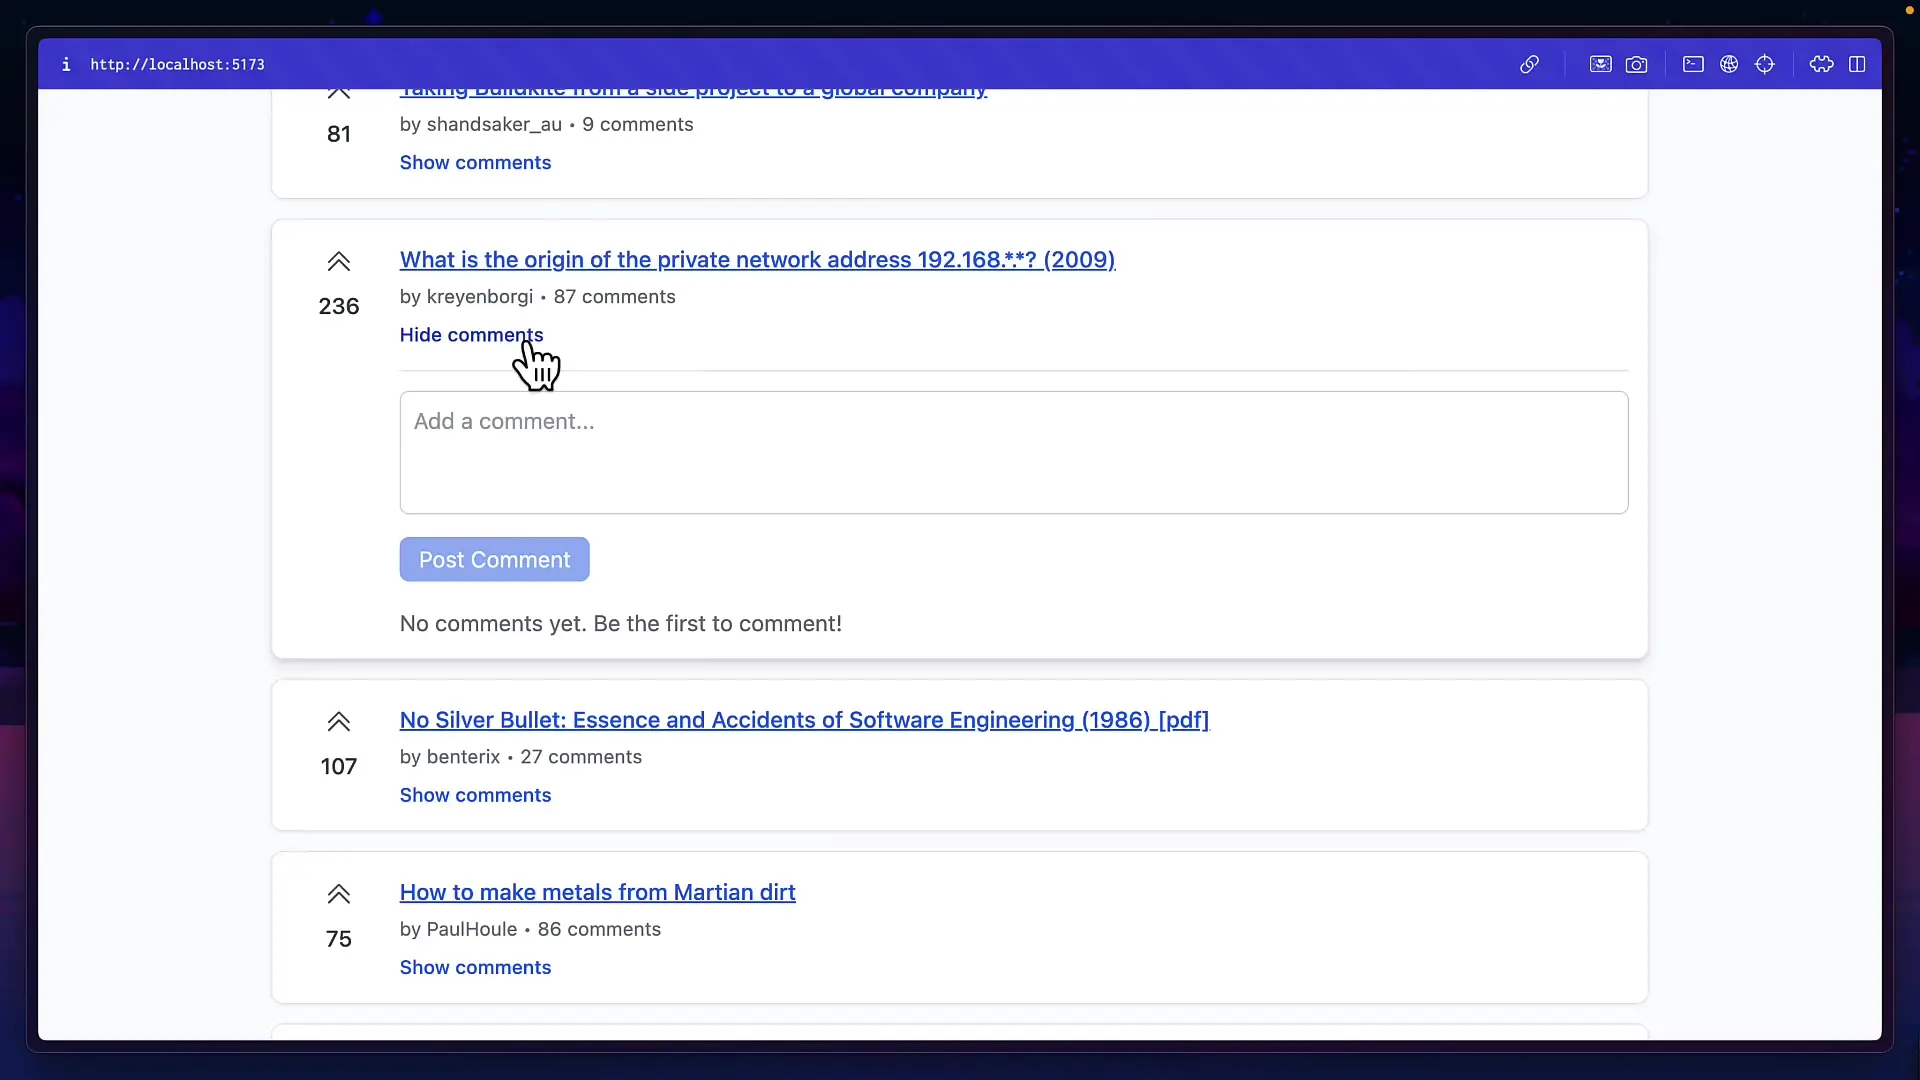Select the crosshair element inspector icon
1920x1080 pixels.
click(1765, 64)
